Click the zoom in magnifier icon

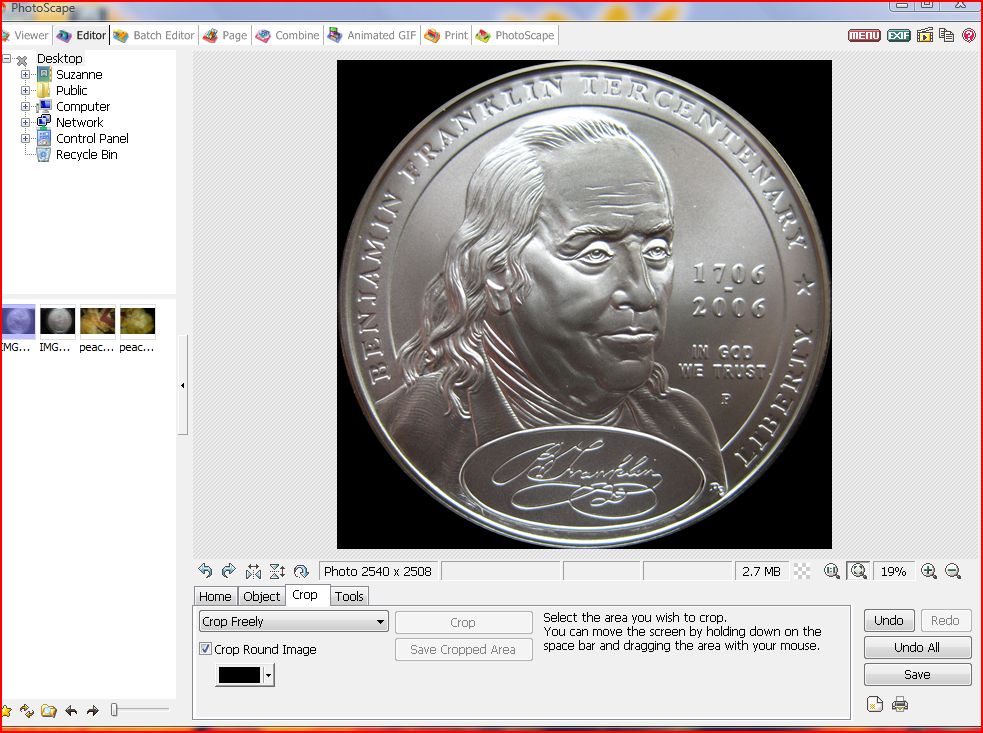[x=929, y=571]
